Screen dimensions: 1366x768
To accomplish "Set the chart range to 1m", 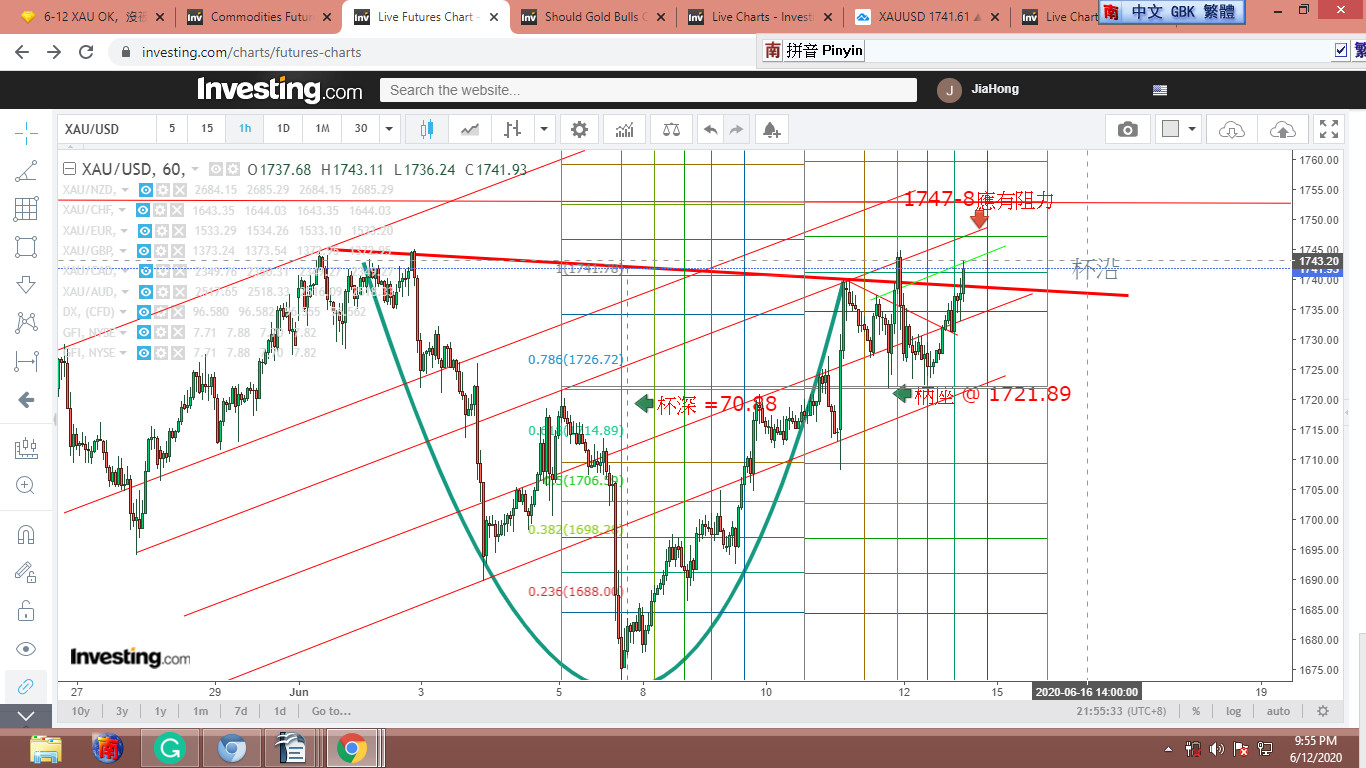I will [x=200, y=711].
